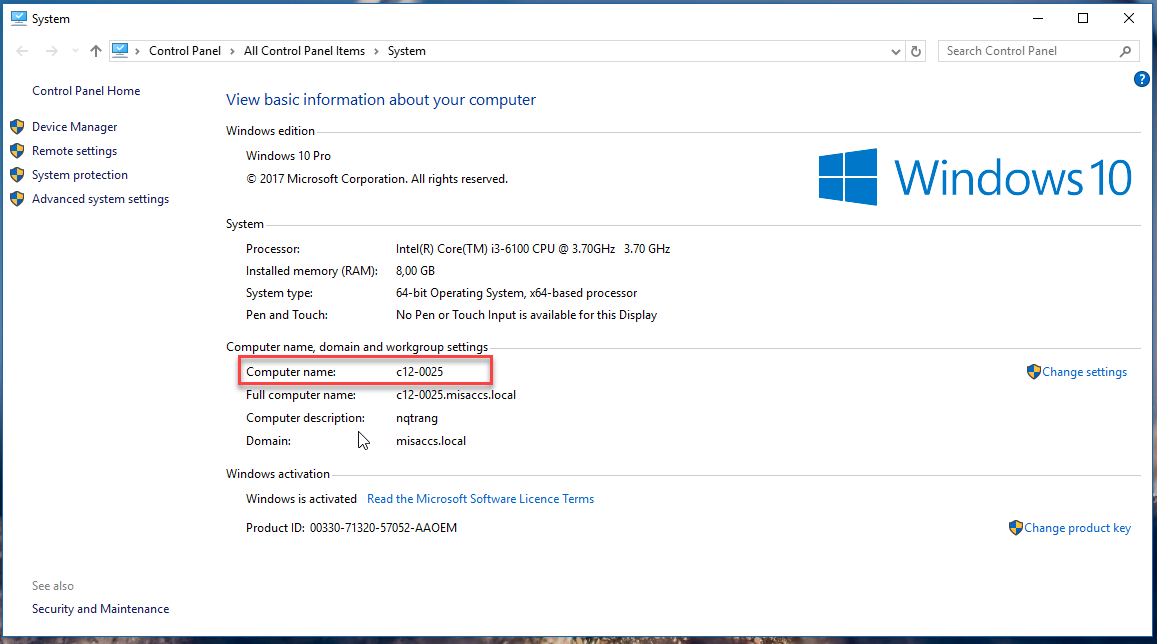Click the Forward navigation arrow

[x=51, y=51]
